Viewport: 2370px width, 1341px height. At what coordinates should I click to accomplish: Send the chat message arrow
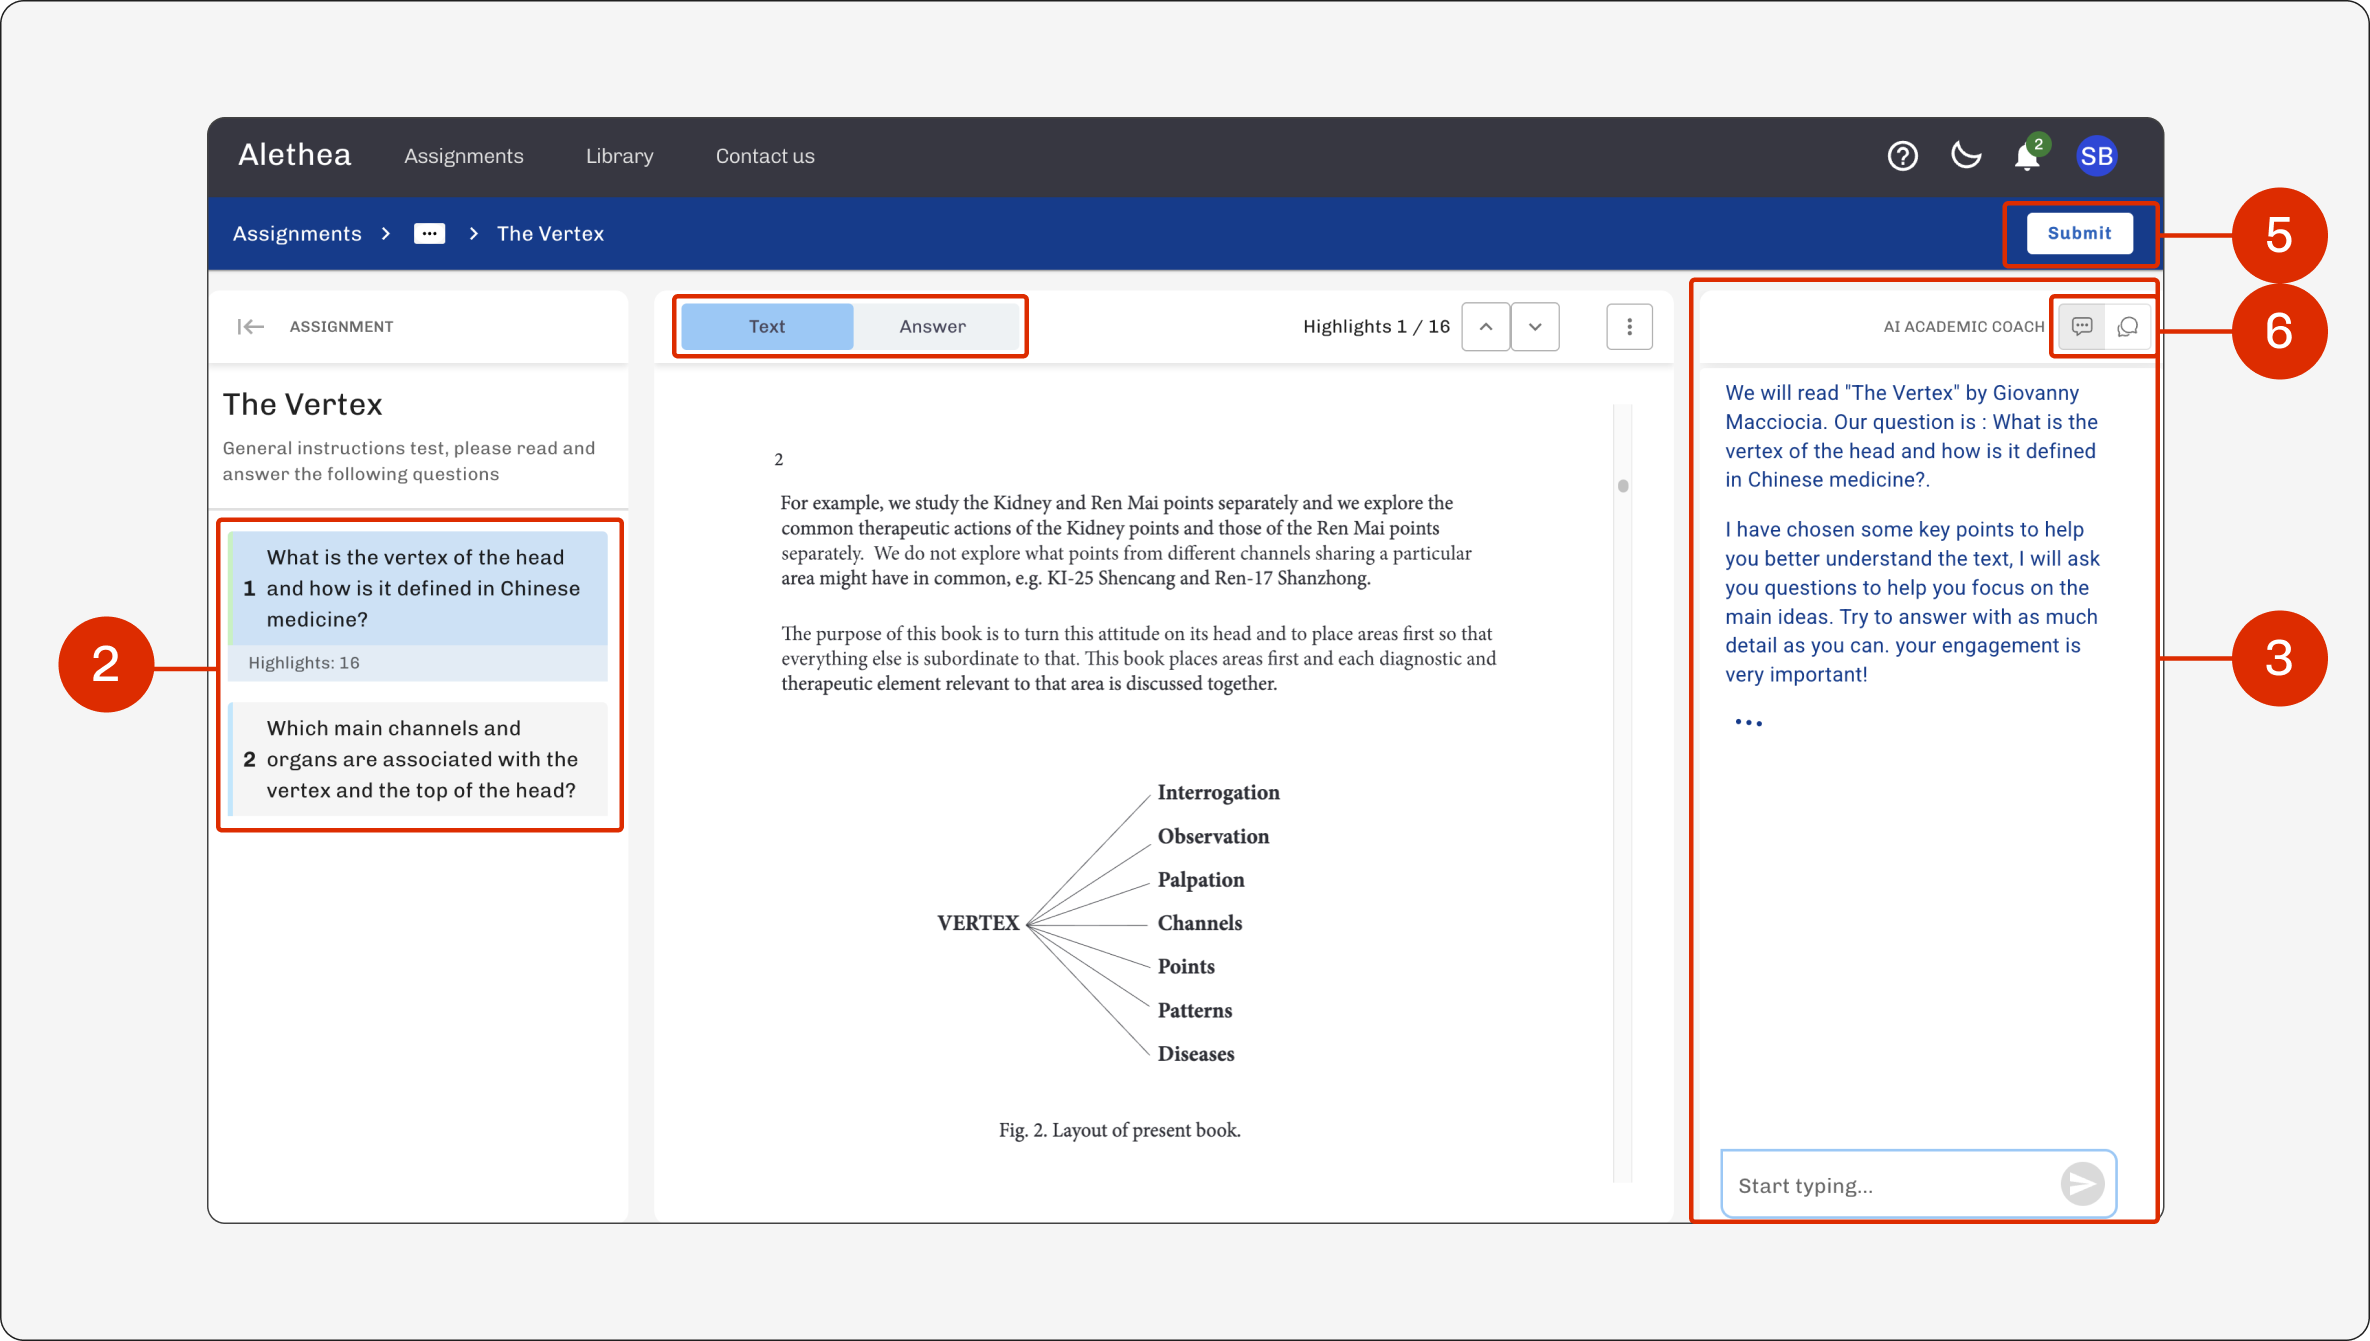tap(2082, 1184)
